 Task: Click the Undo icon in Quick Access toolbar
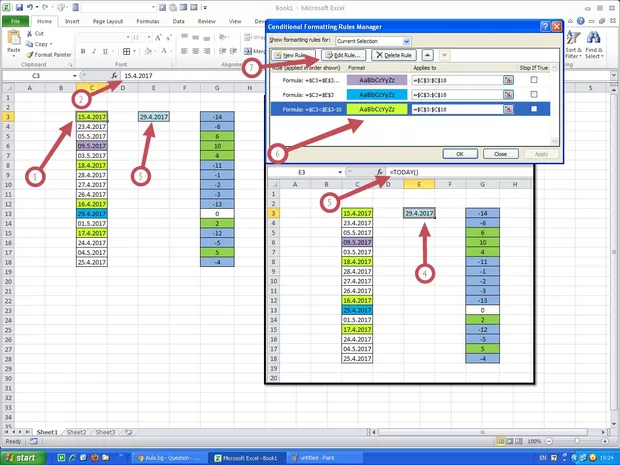[x=29, y=7]
